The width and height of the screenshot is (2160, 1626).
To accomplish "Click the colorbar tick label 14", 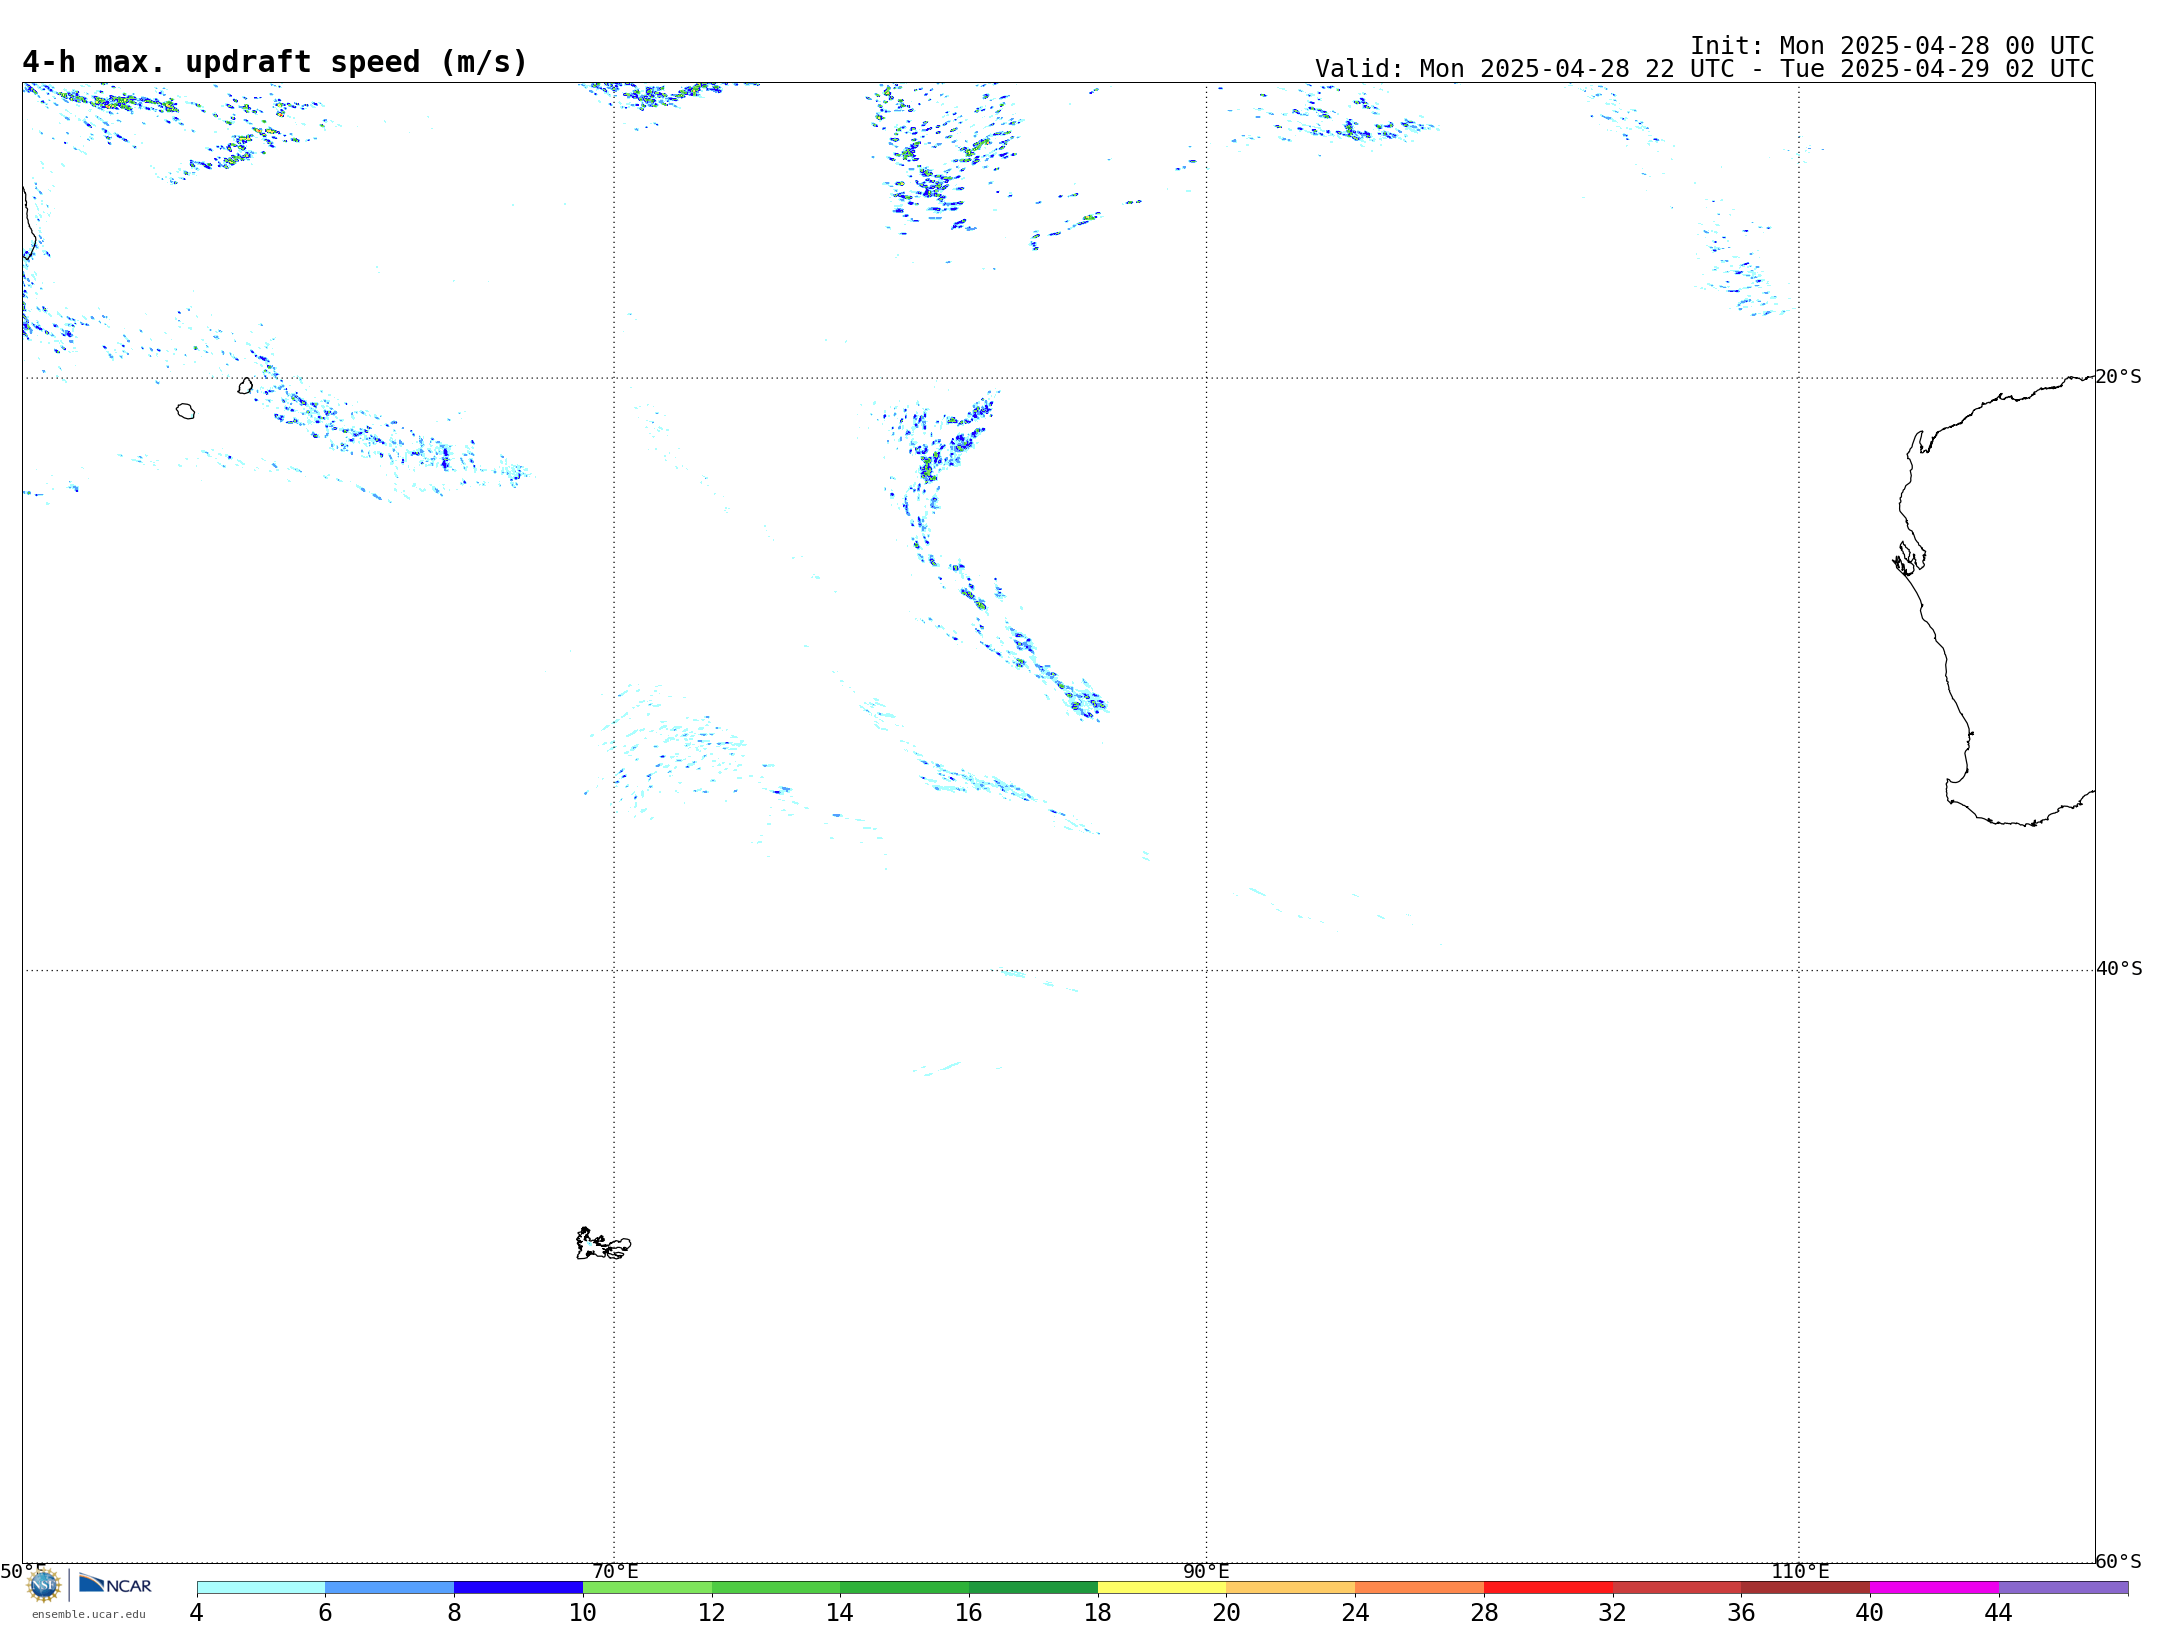I will [840, 1612].
